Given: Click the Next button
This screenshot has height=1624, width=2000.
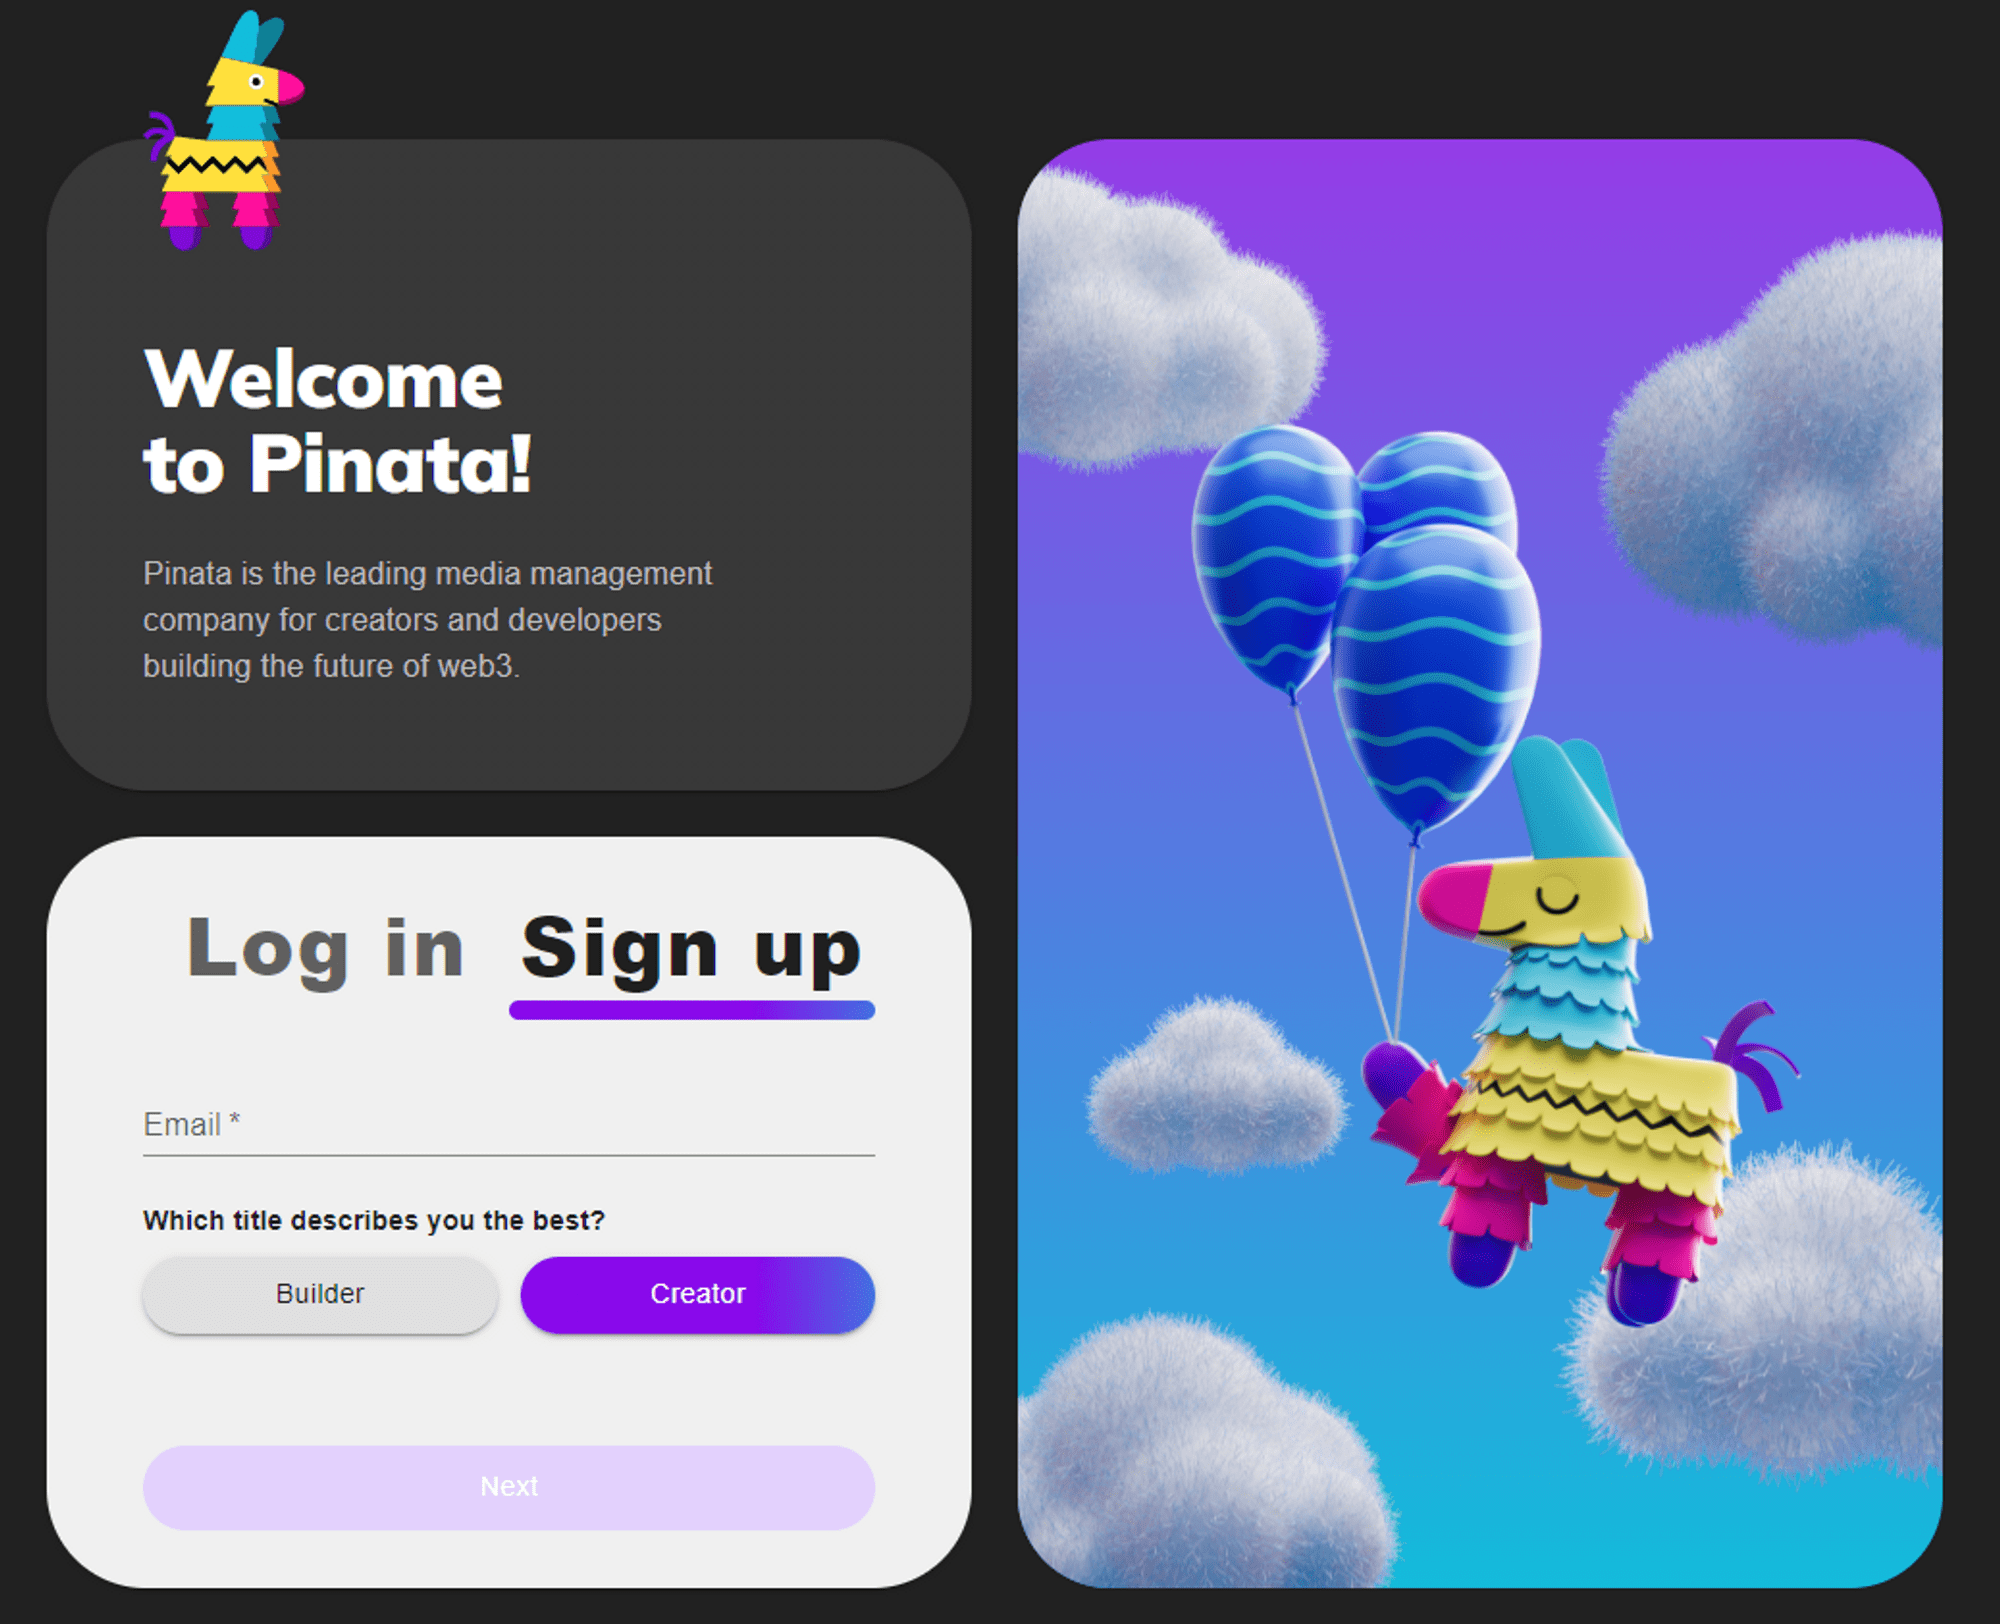Looking at the screenshot, I should coord(508,1487).
